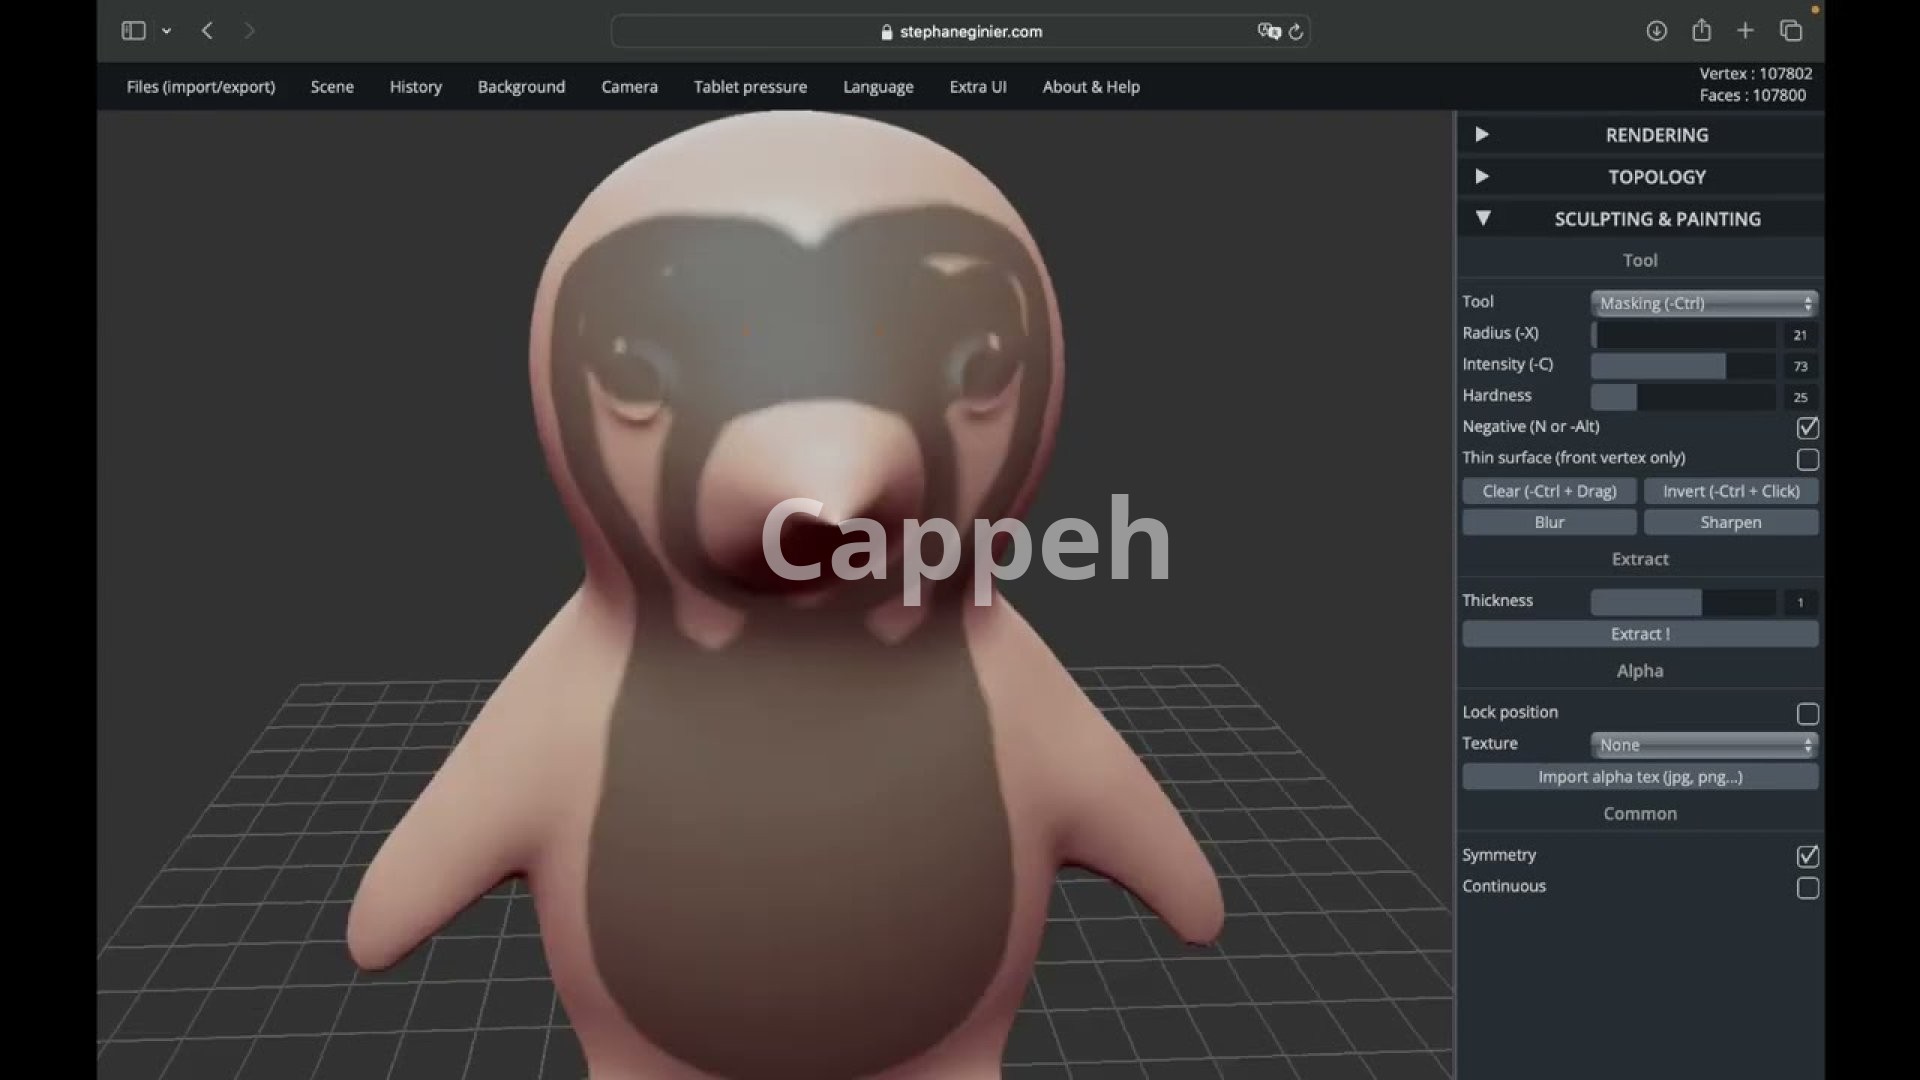Image resolution: width=1920 pixels, height=1080 pixels.
Task: Open the browser downloads icon
Action: [x=1656, y=31]
